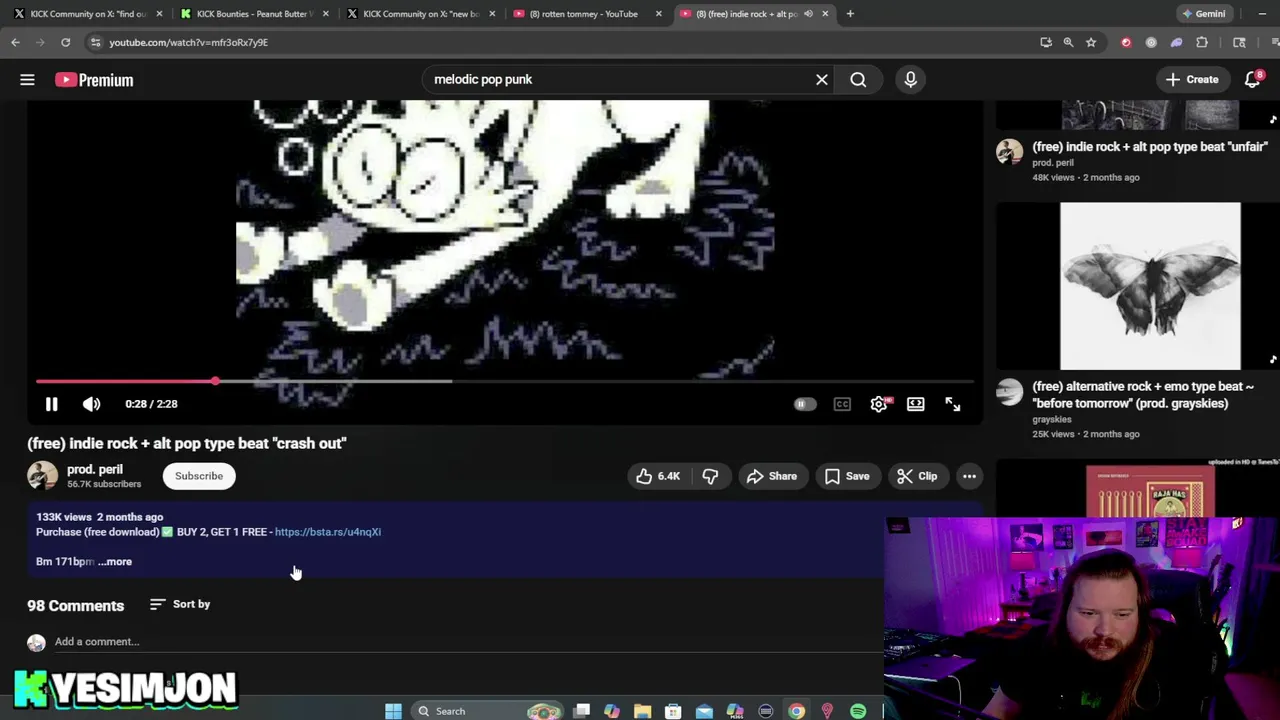Open Spotify from taskbar

(x=857, y=711)
